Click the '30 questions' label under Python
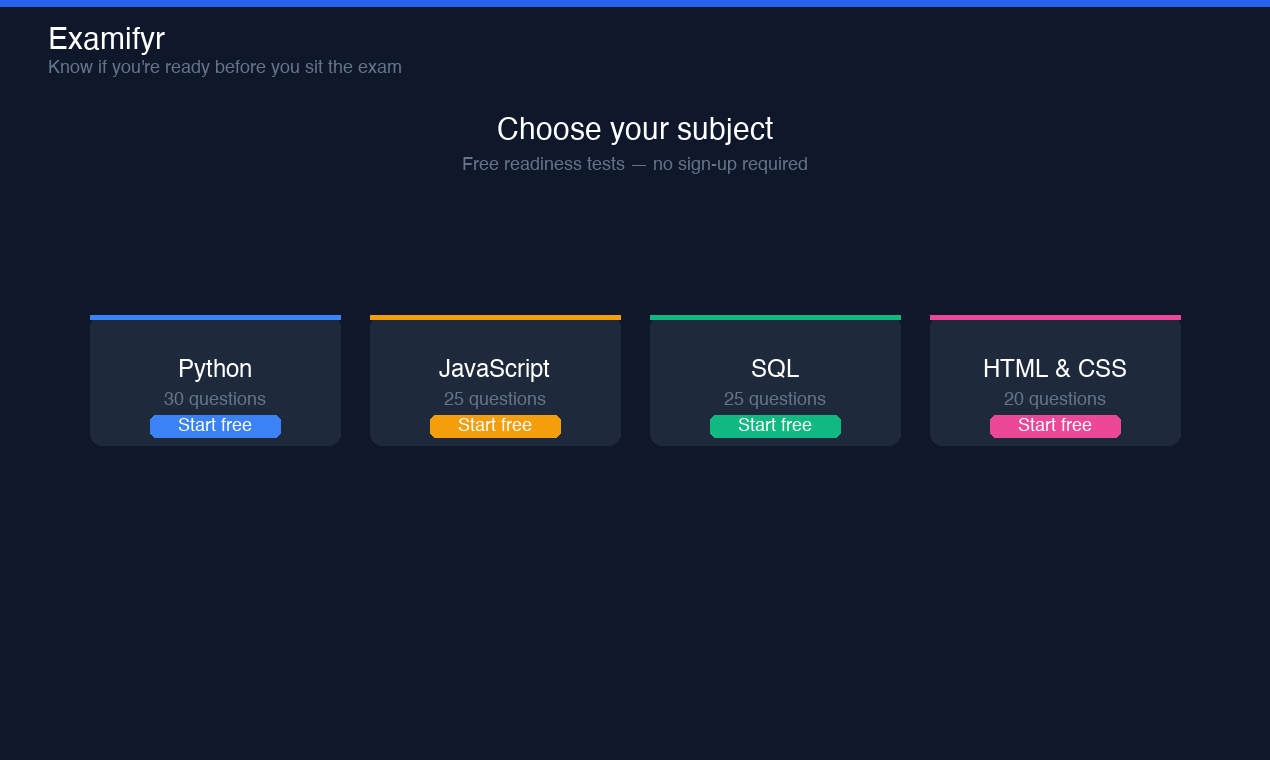Image resolution: width=1270 pixels, height=760 pixels. tap(215, 399)
